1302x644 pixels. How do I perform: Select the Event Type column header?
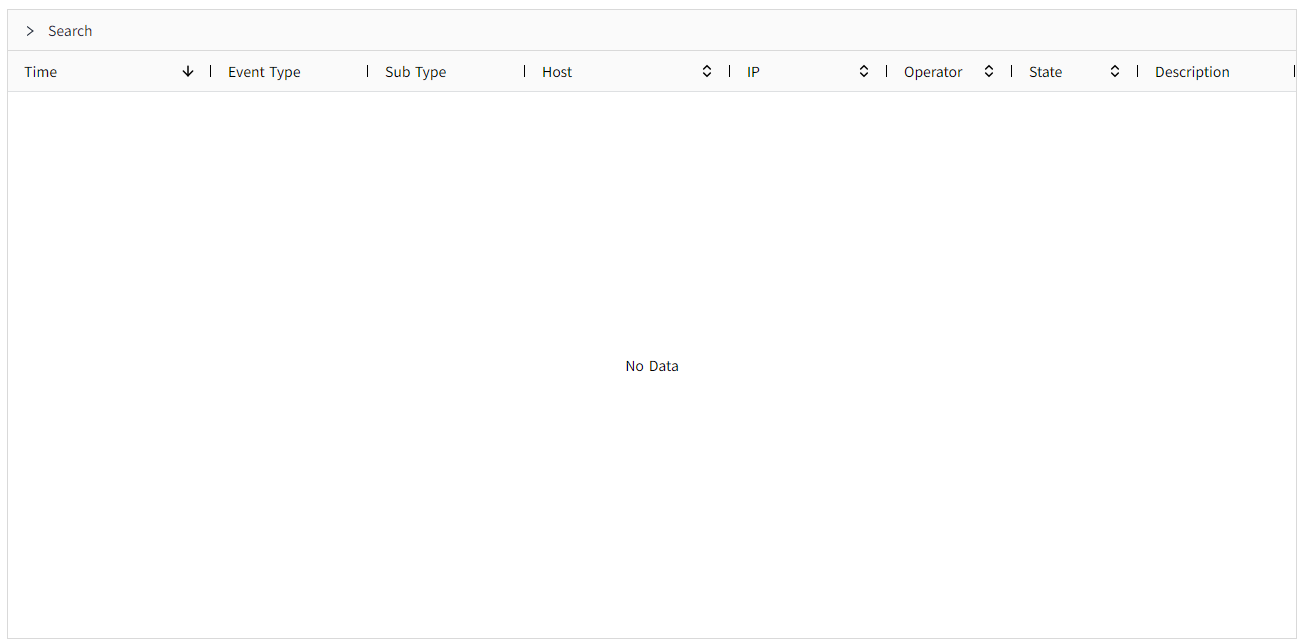[x=264, y=72]
